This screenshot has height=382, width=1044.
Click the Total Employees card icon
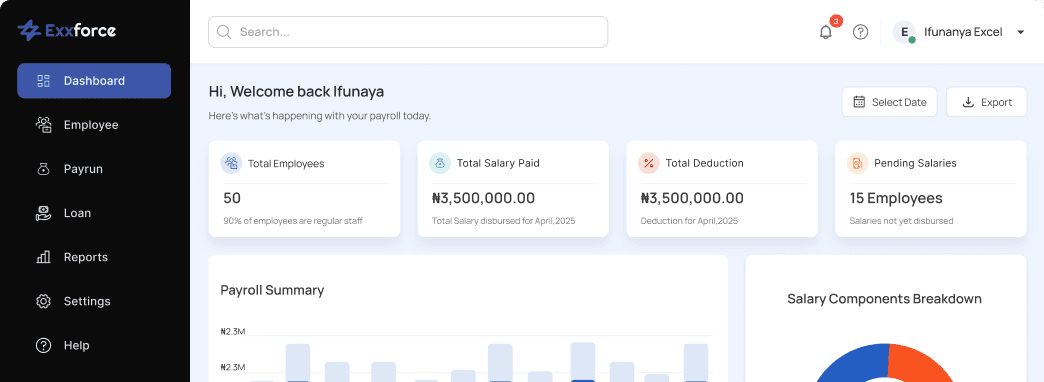coord(231,163)
